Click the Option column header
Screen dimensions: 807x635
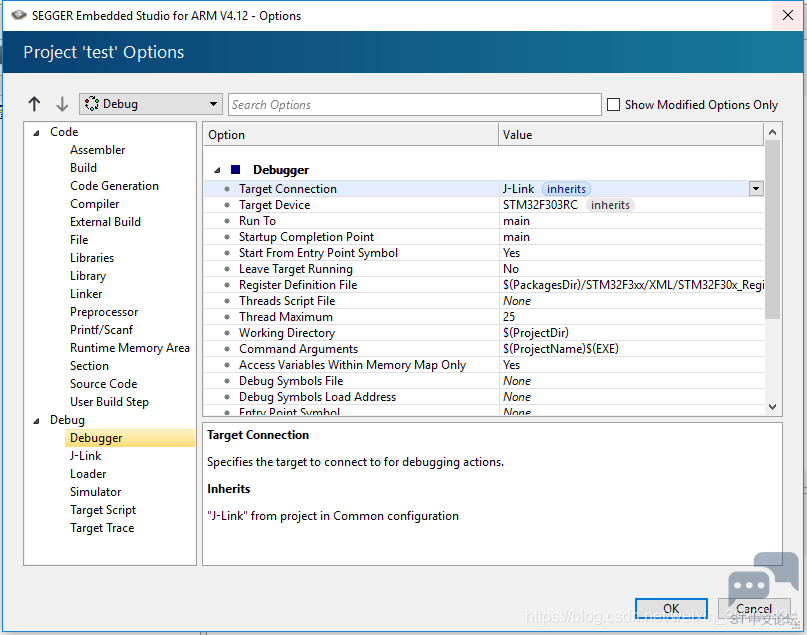click(351, 135)
